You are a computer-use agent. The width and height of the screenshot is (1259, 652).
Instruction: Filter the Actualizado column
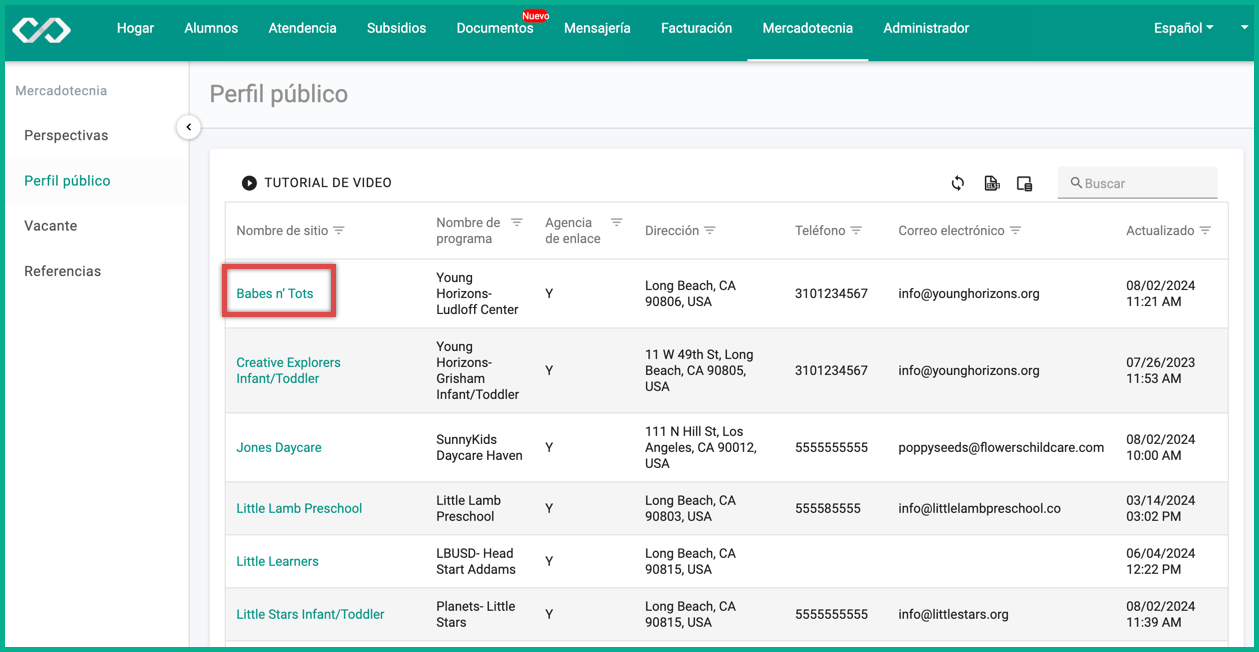click(1205, 231)
